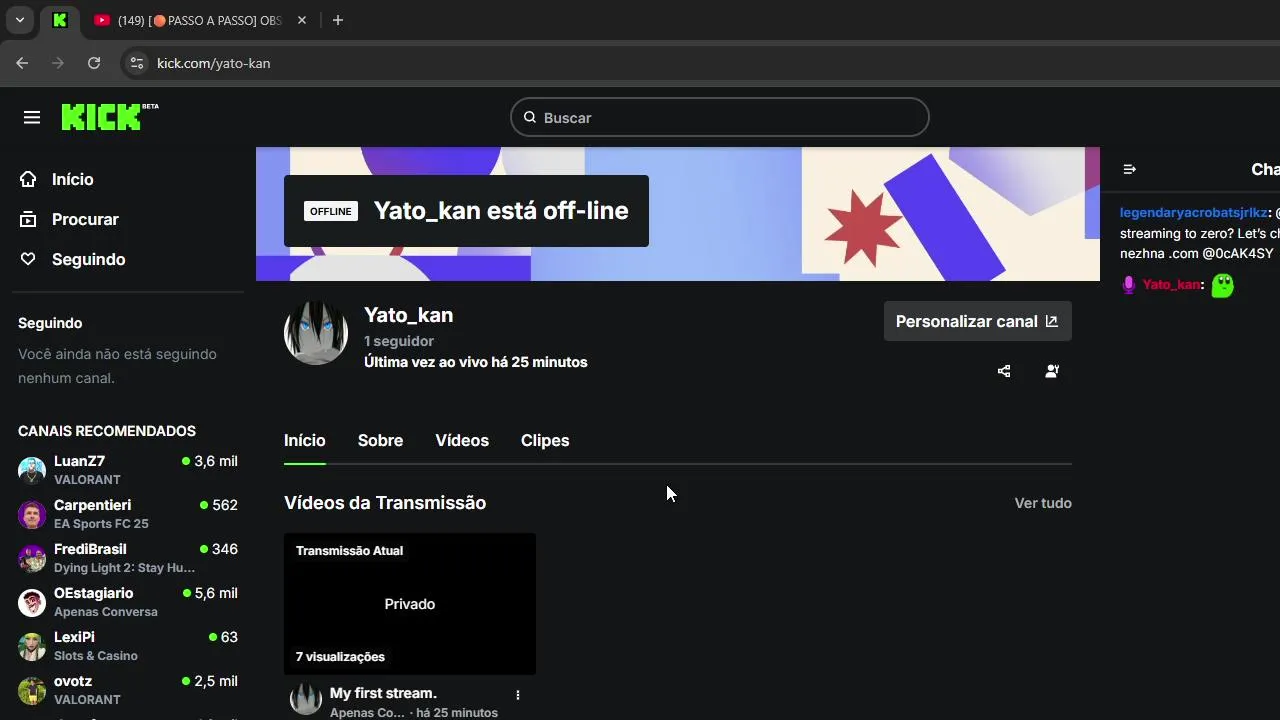Click LuanZ7 channel avatar

[32, 470]
